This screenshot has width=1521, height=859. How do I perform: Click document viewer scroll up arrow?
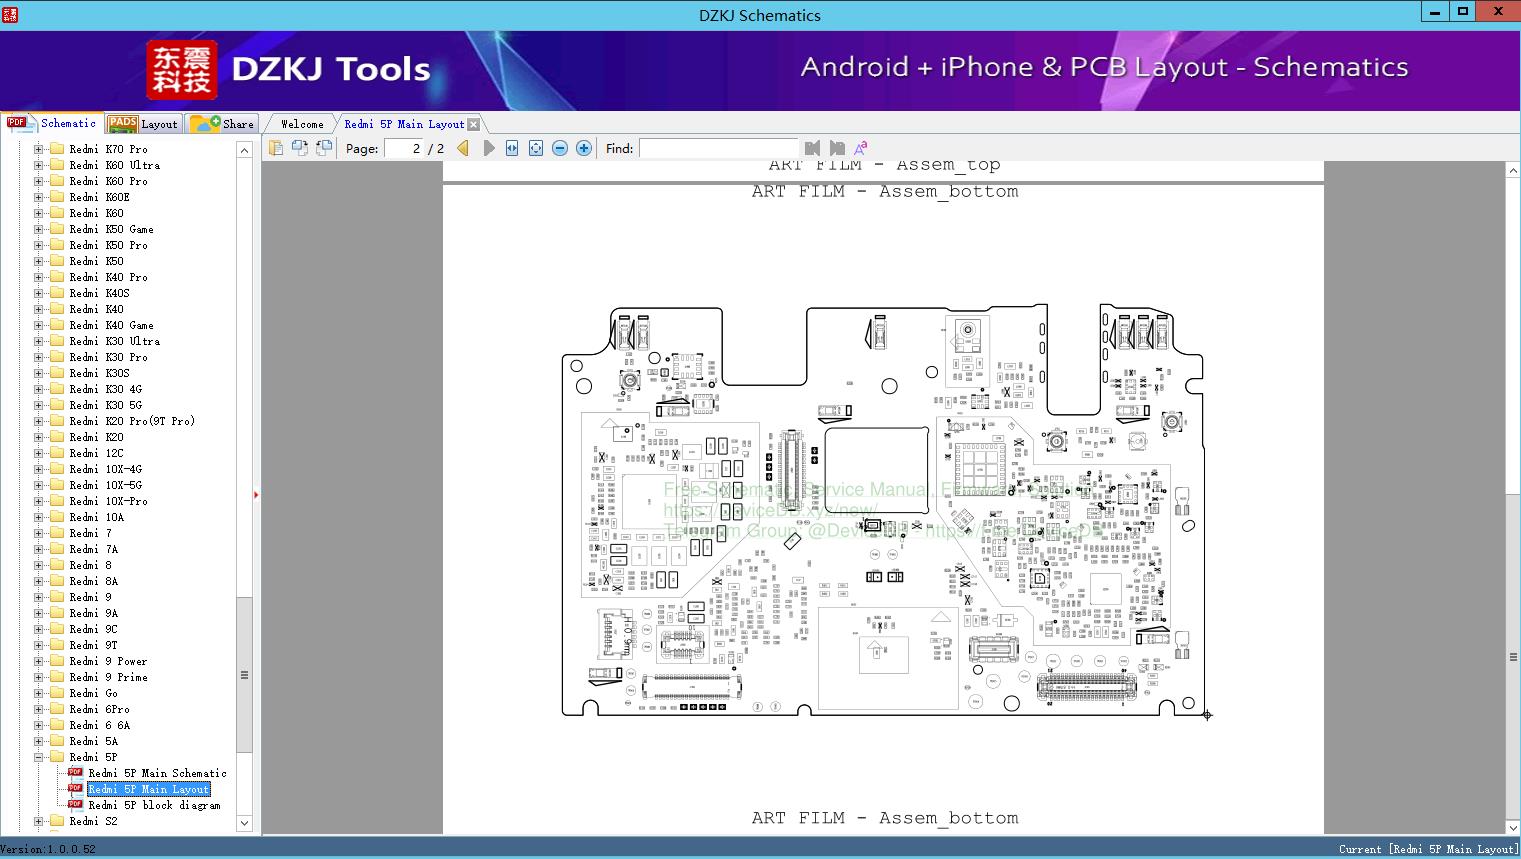coord(1513,171)
